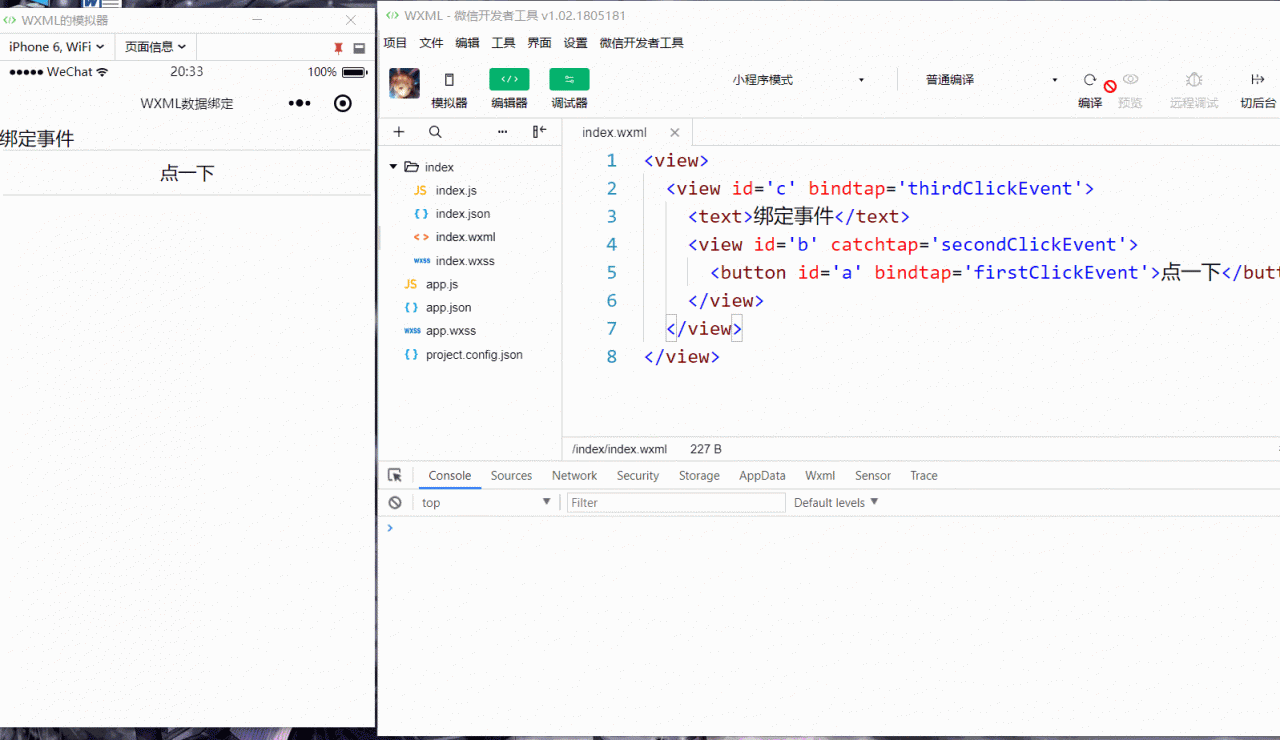Click the /index/index.wxml path in status bar
This screenshot has width=1280, height=740.
point(619,449)
